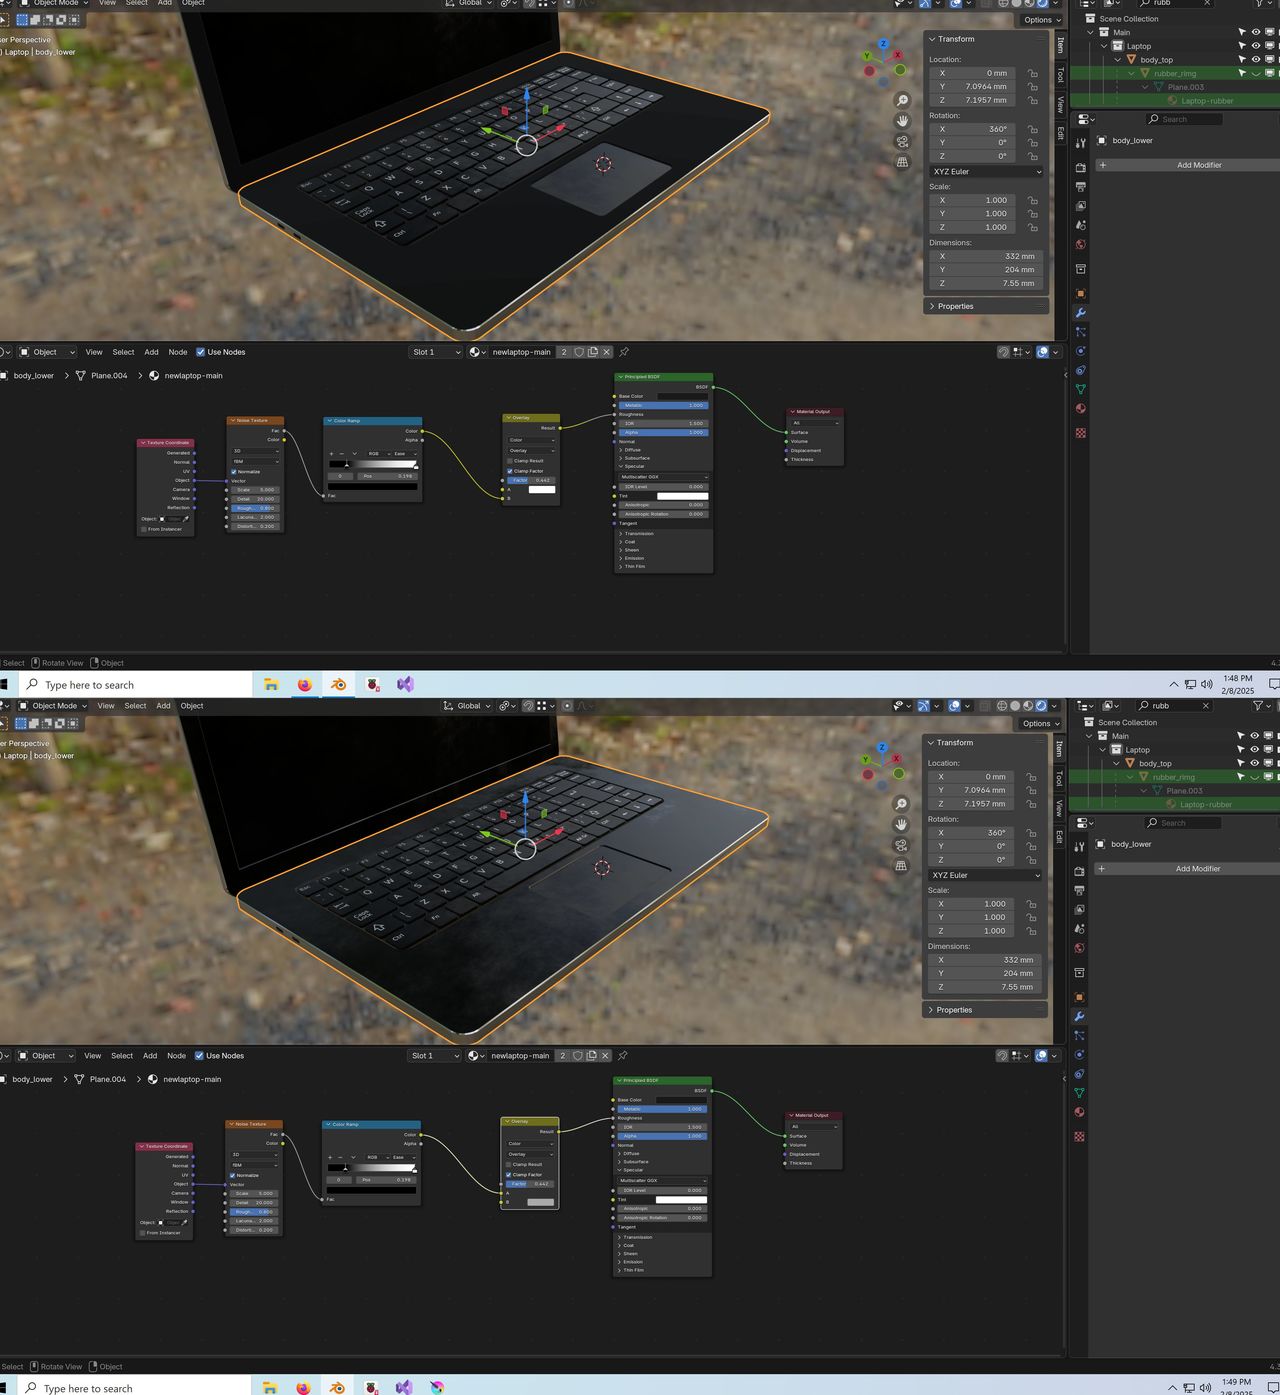Screen dimensions: 1280x1395
Task: Toggle visibility eye for Main in lower outliner
Action: (x=1255, y=736)
